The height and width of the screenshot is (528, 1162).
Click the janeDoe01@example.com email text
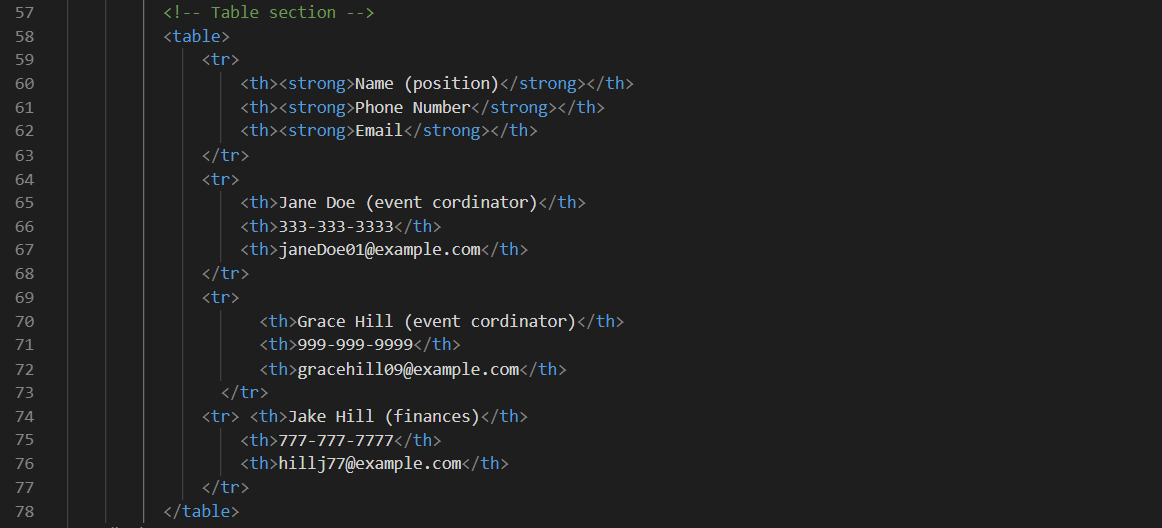(x=379, y=250)
